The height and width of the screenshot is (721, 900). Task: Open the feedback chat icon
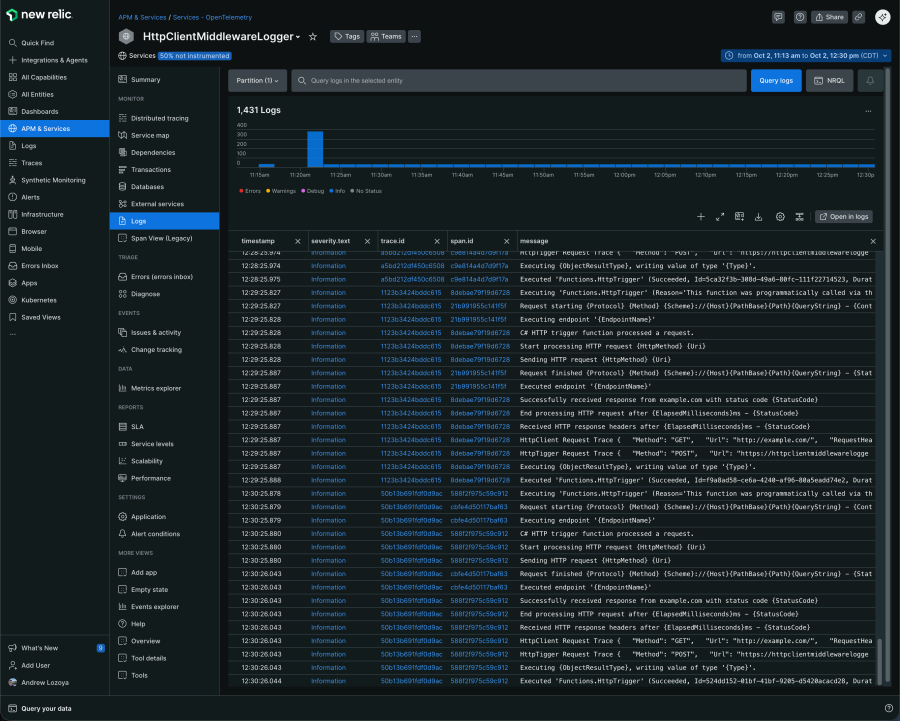pyautogui.click(x=778, y=17)
